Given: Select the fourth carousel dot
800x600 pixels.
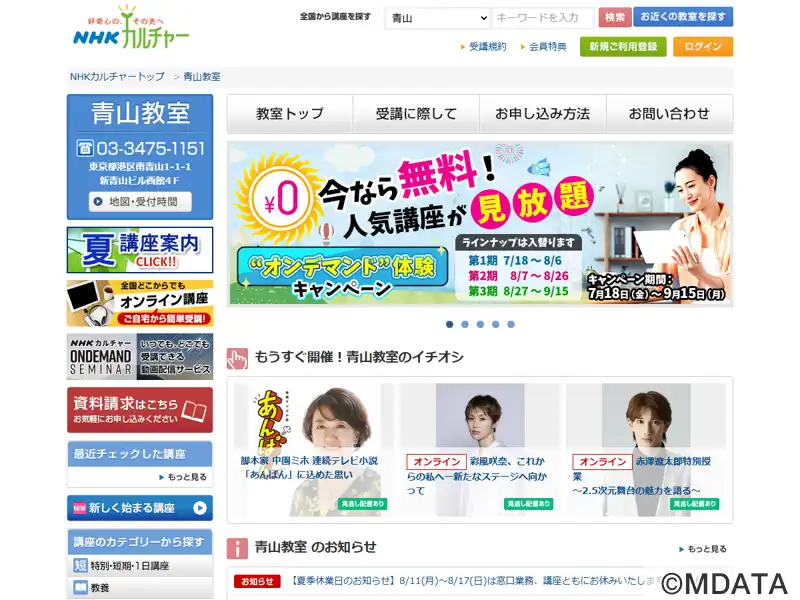Looking at the screenshot, I should click(495, 324).
